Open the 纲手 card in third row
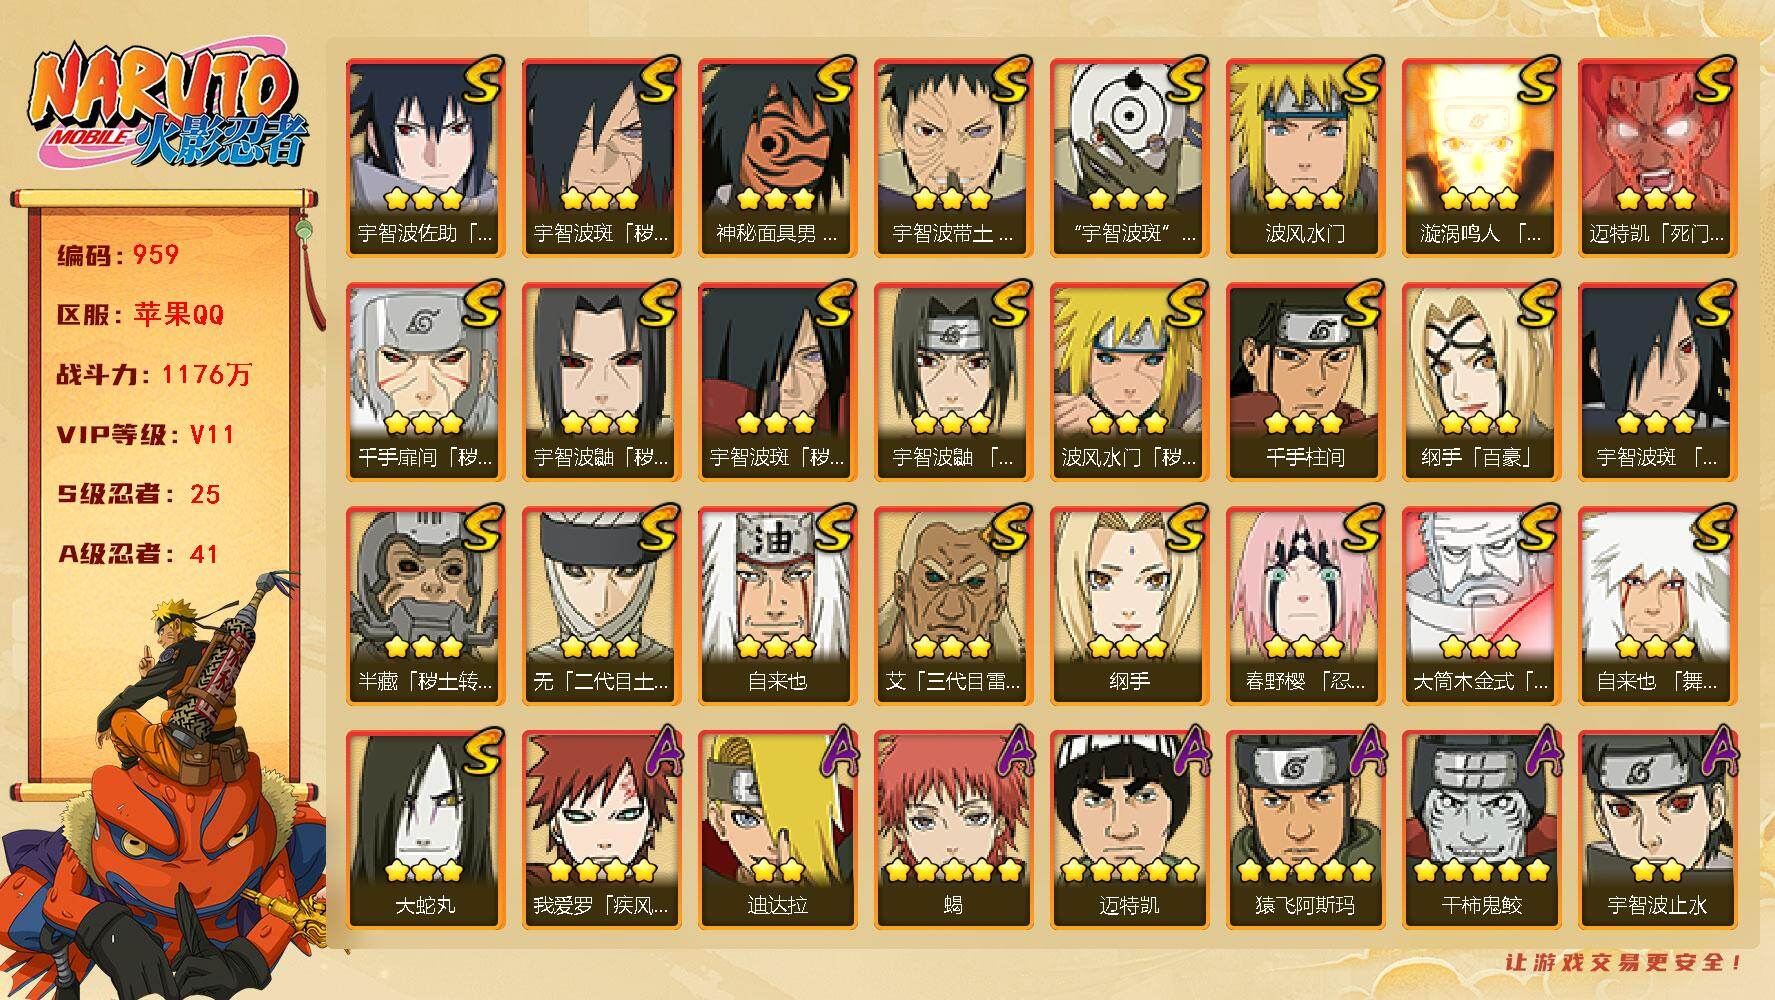This screenshot has width=1775, height=1000. coord(1129,605)
